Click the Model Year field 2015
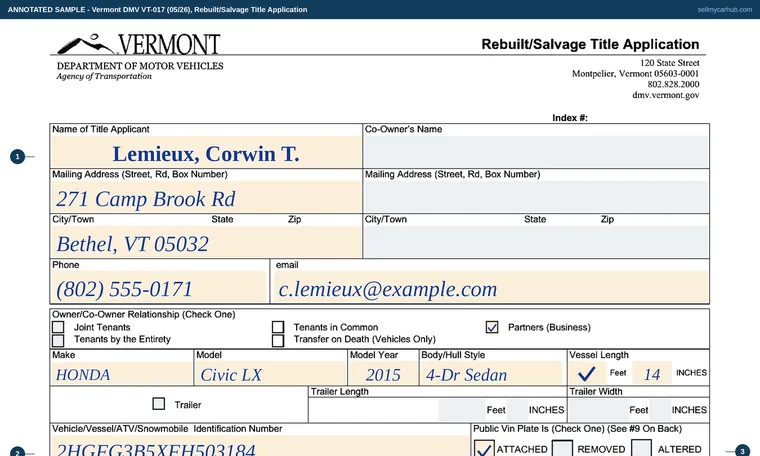The height and width of the screenshot is (456, 760). pyautogui.click(x=383, y=374)
